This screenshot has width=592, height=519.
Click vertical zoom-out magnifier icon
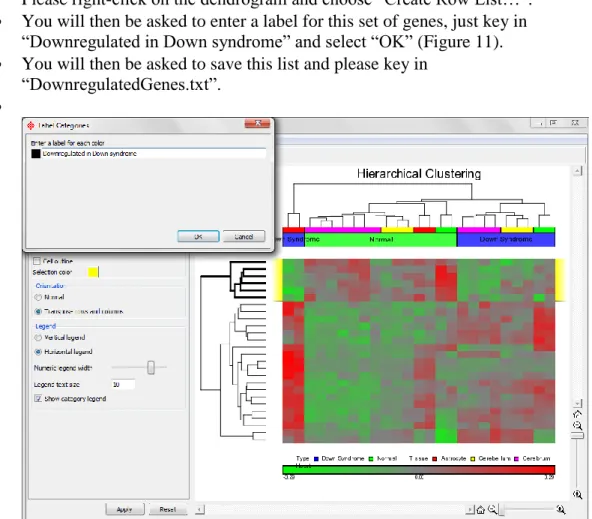pos(578,426)
